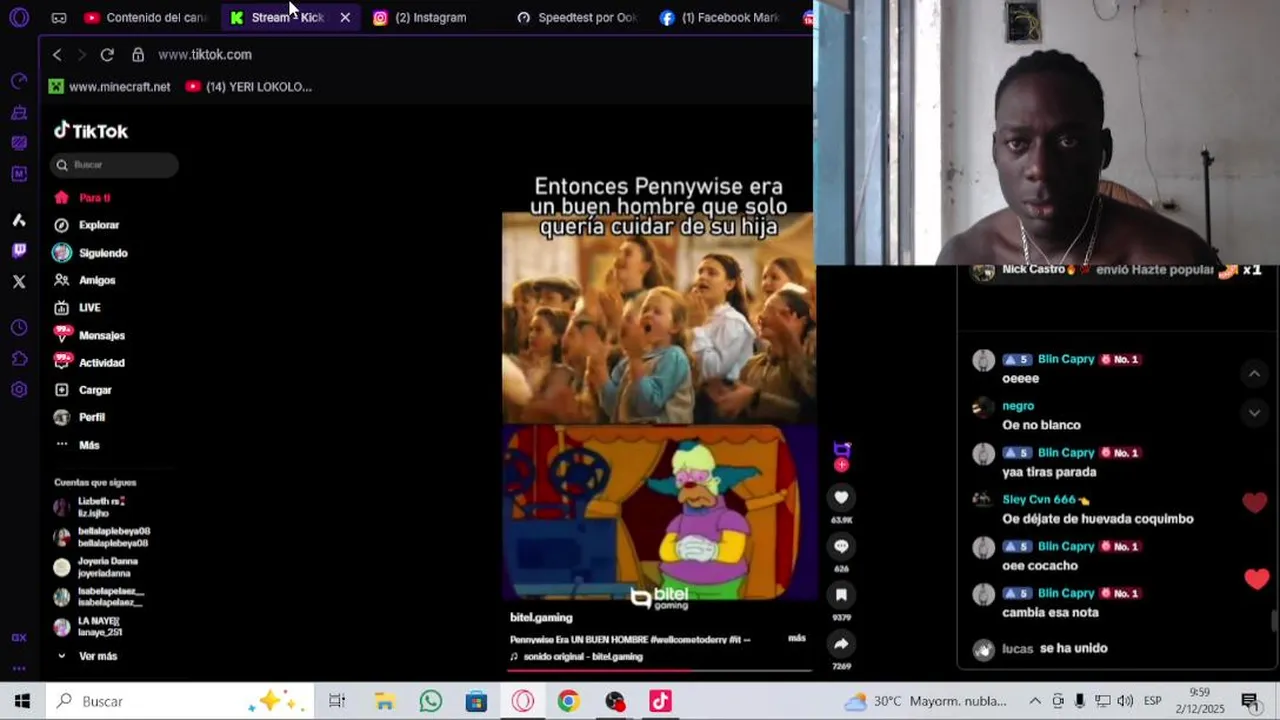Open the LIVE section
Screen dimensions: 1280x720
(78, 308)
